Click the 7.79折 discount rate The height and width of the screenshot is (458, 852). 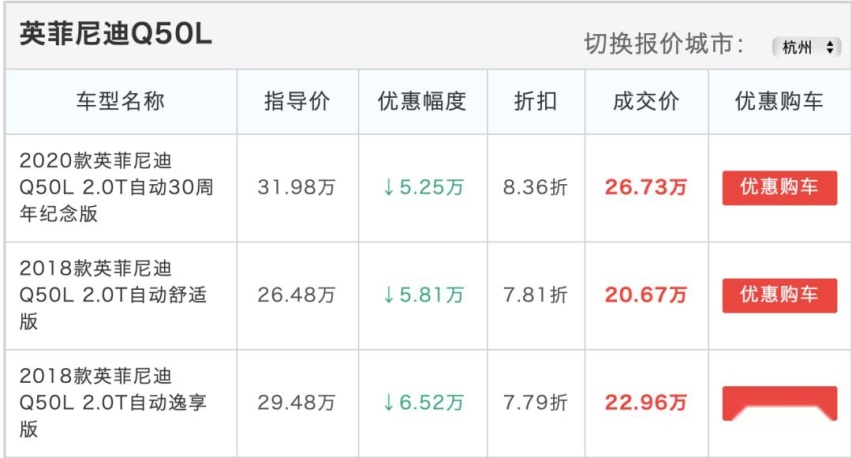(x=535, y=403)
